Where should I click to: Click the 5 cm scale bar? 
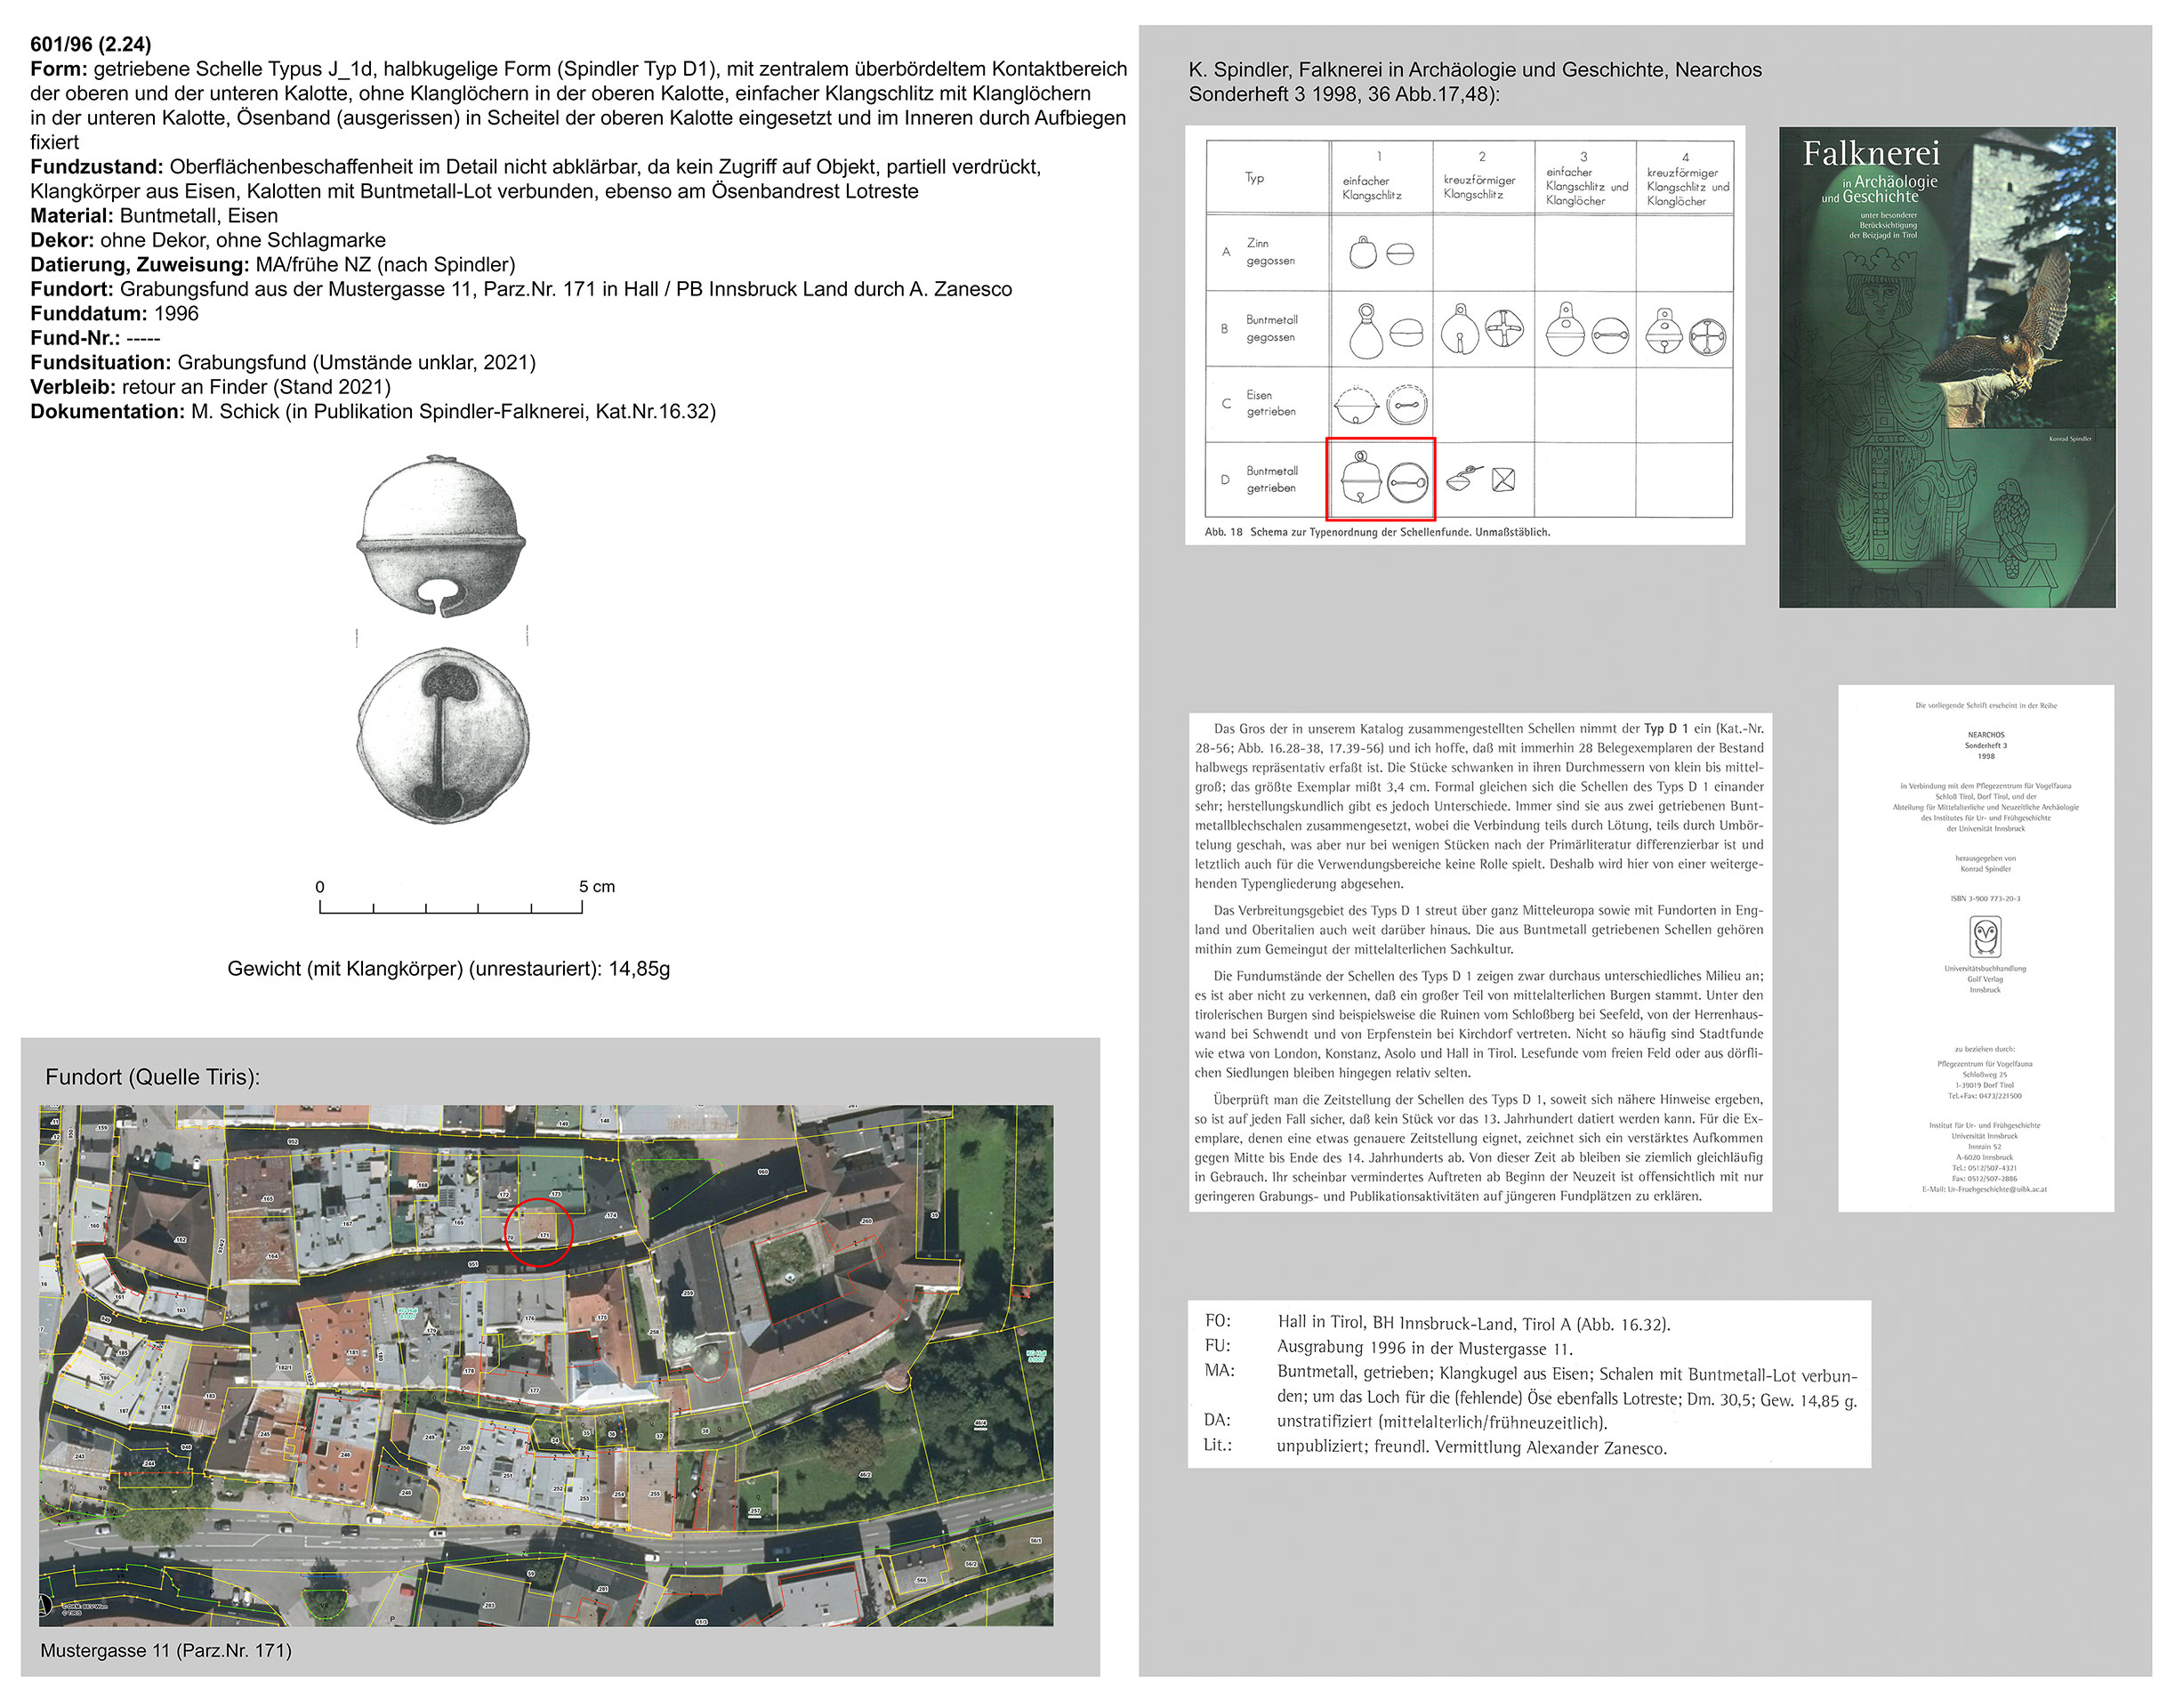[x=451, y=906]
